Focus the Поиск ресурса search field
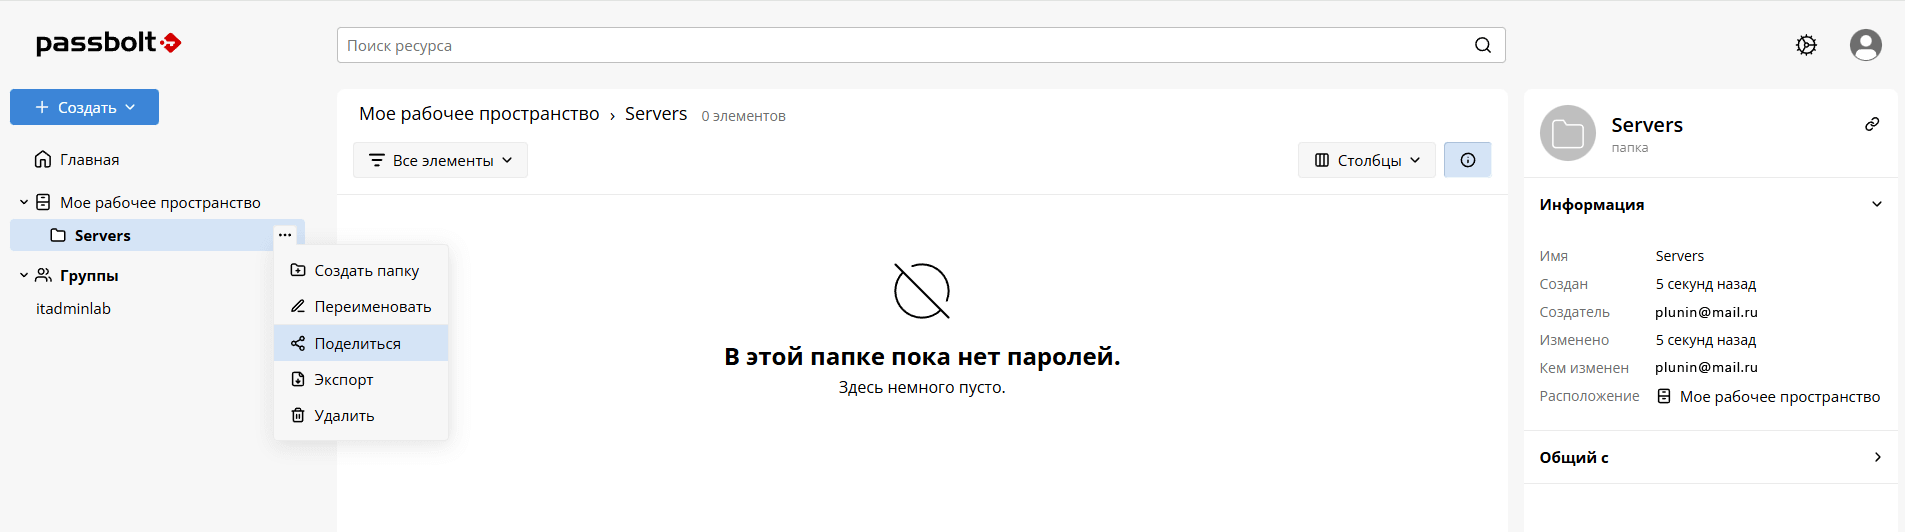The width and height of the screenshot is (1905, 532). (921, 45)
